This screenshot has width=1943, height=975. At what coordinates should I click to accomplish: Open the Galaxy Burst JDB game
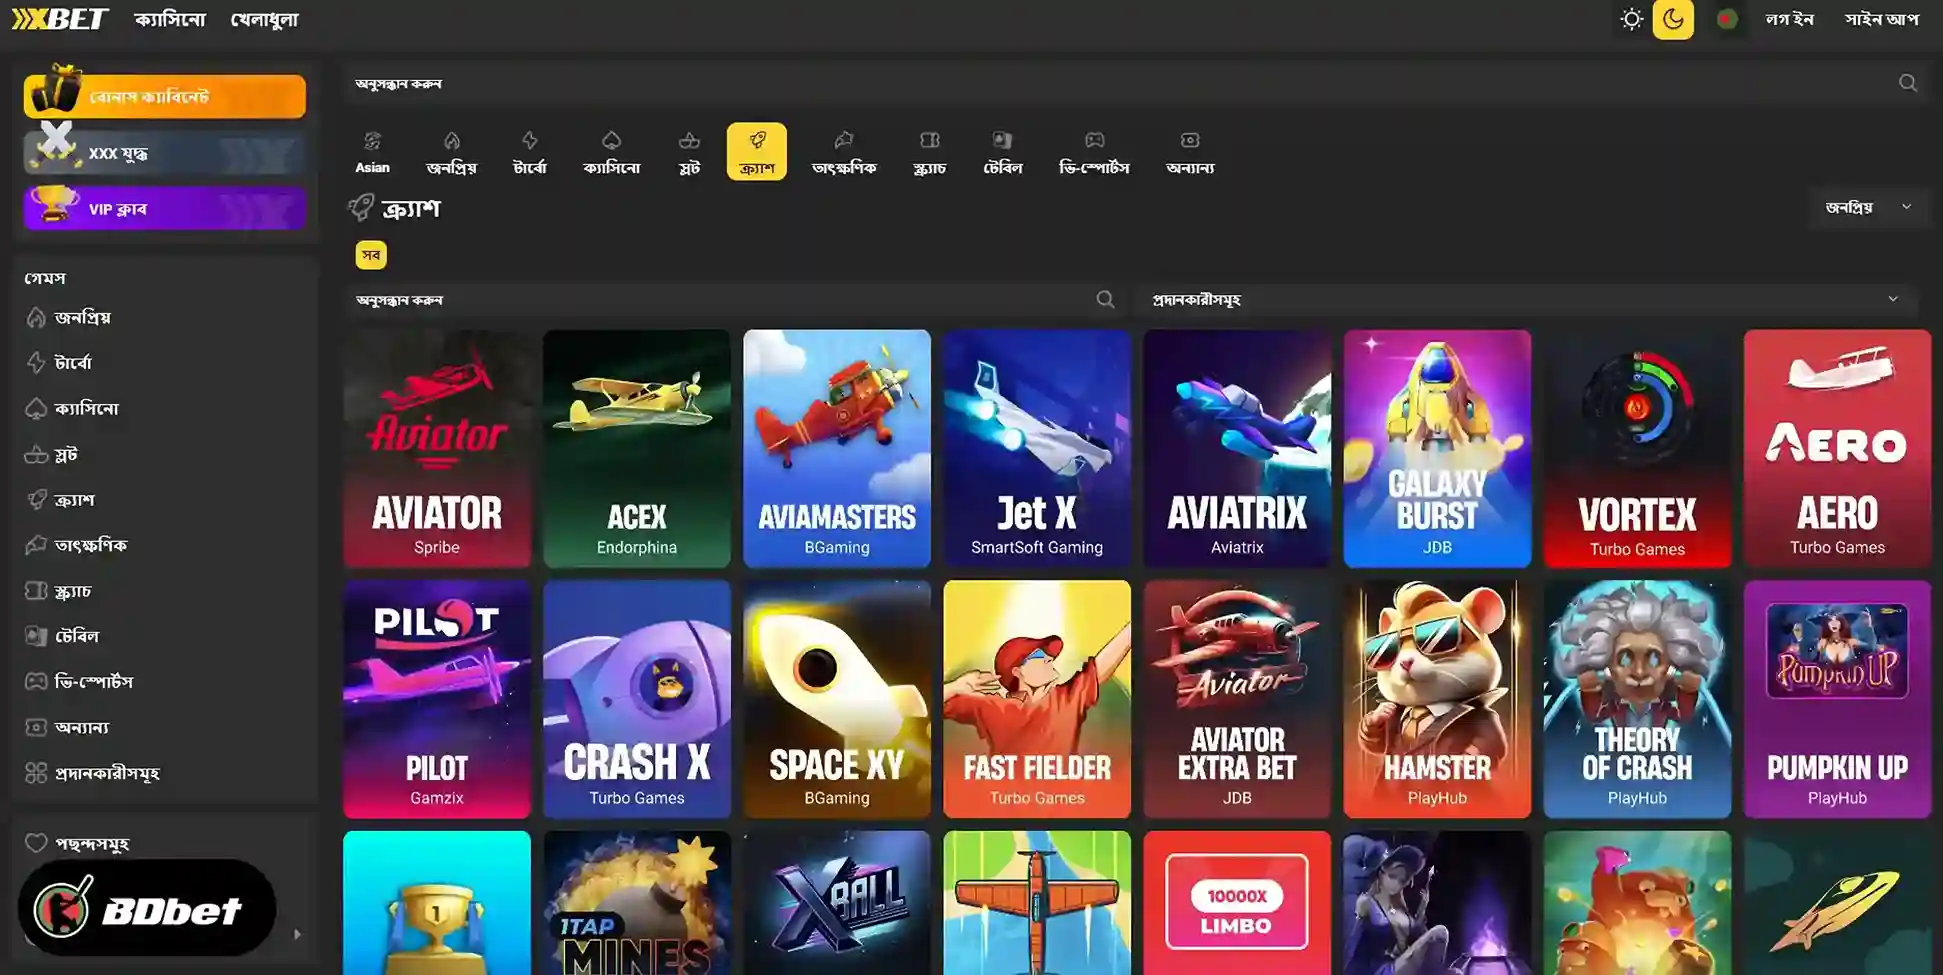click(1437, 448)
